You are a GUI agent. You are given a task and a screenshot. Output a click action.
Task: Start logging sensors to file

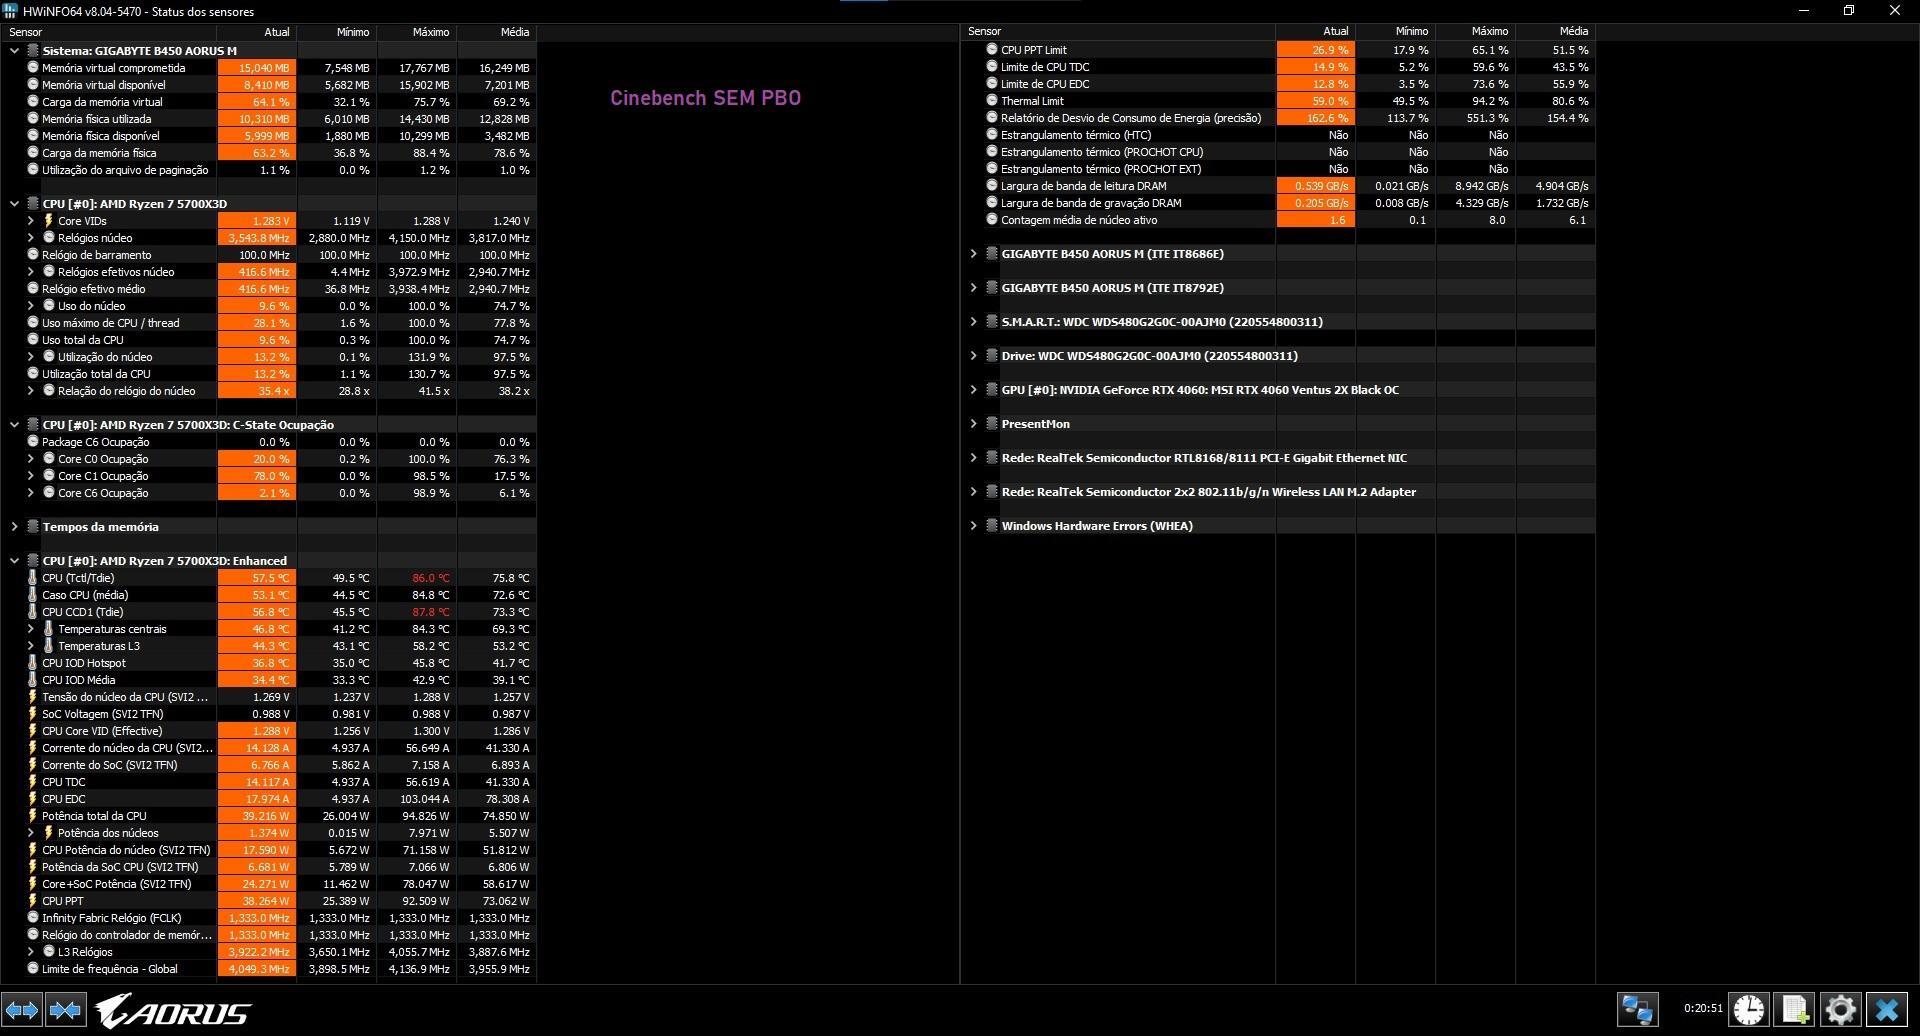(1795, 1009)
